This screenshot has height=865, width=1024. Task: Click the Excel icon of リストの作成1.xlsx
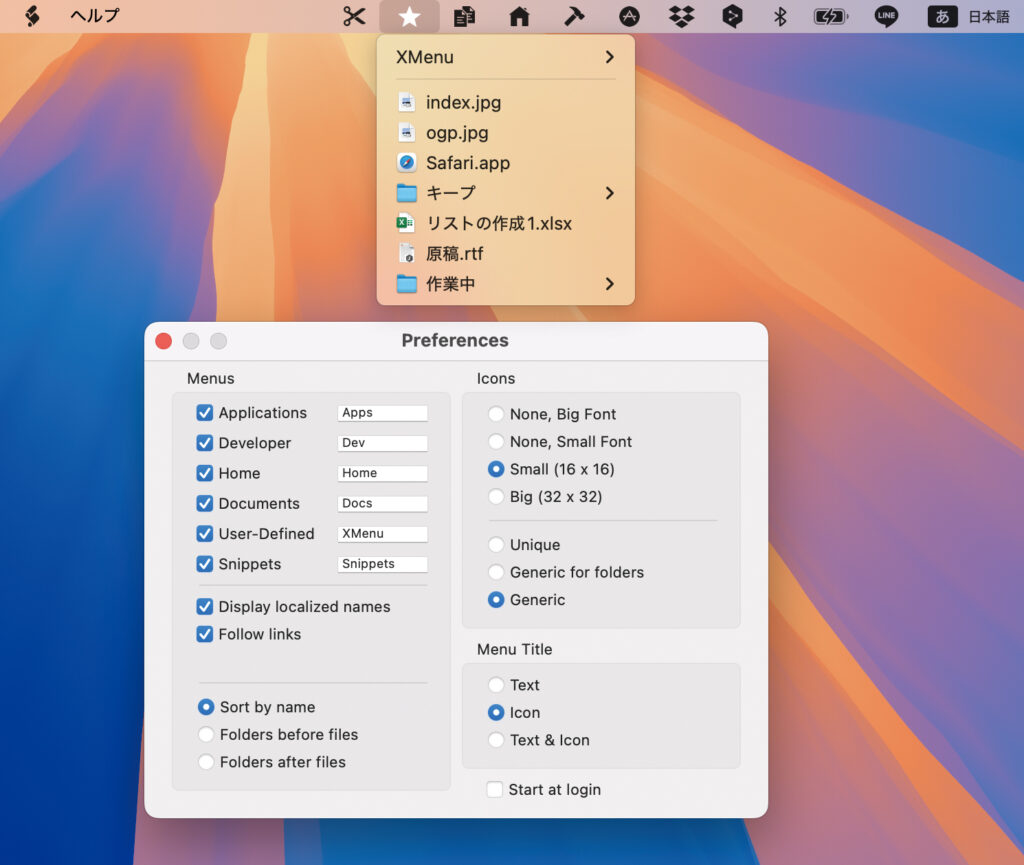(406, 223)
